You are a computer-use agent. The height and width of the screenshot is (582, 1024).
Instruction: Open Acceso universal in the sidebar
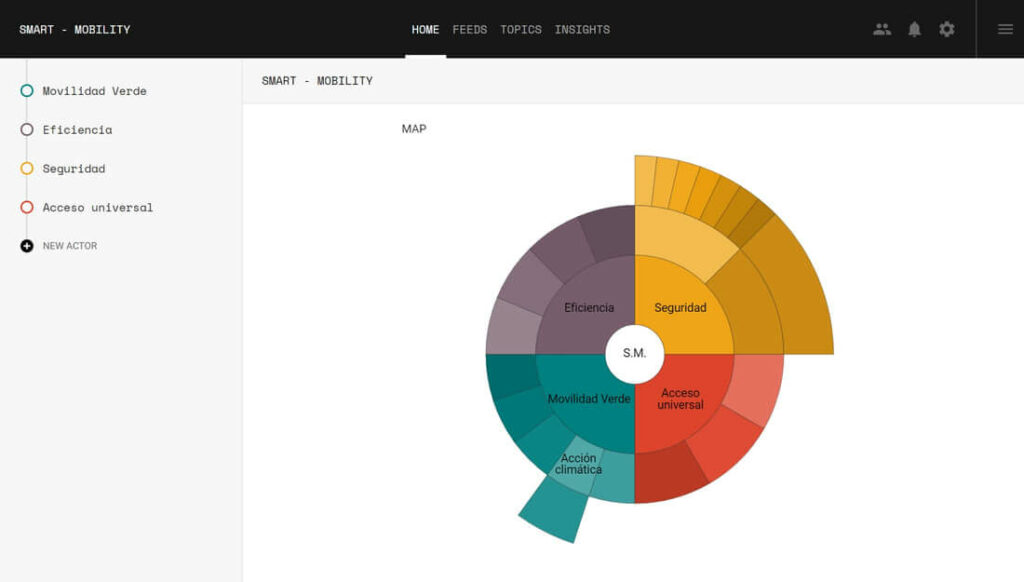click(97, 207)
